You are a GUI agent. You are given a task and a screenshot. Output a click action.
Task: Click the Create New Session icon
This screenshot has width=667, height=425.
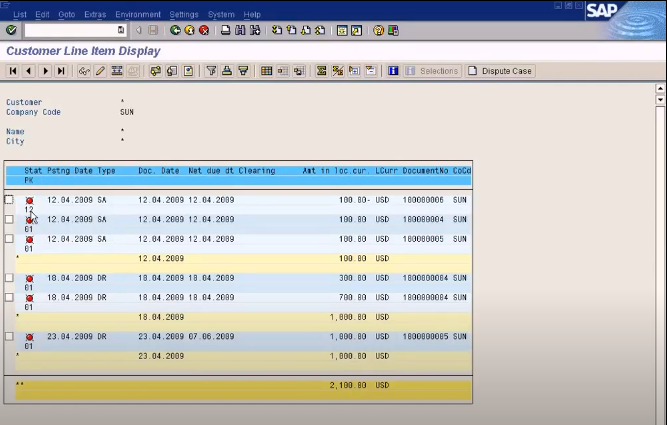point(342,30)
